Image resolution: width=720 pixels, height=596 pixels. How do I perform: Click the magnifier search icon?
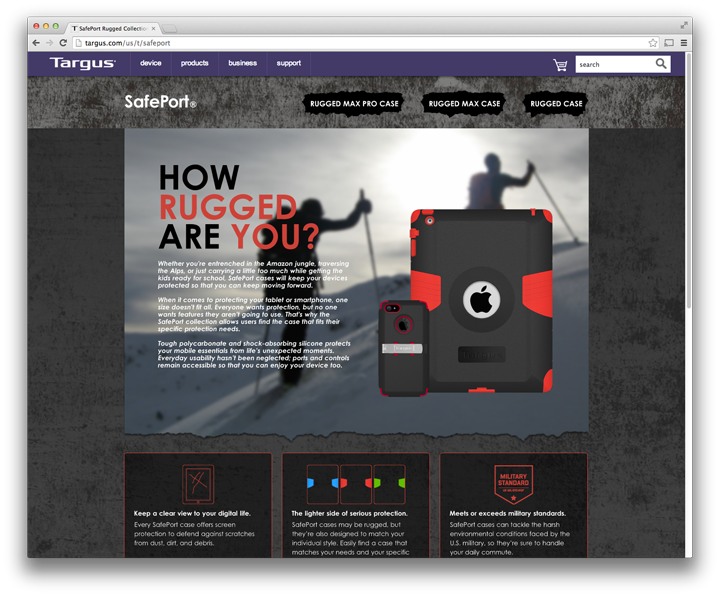(661, 63)
